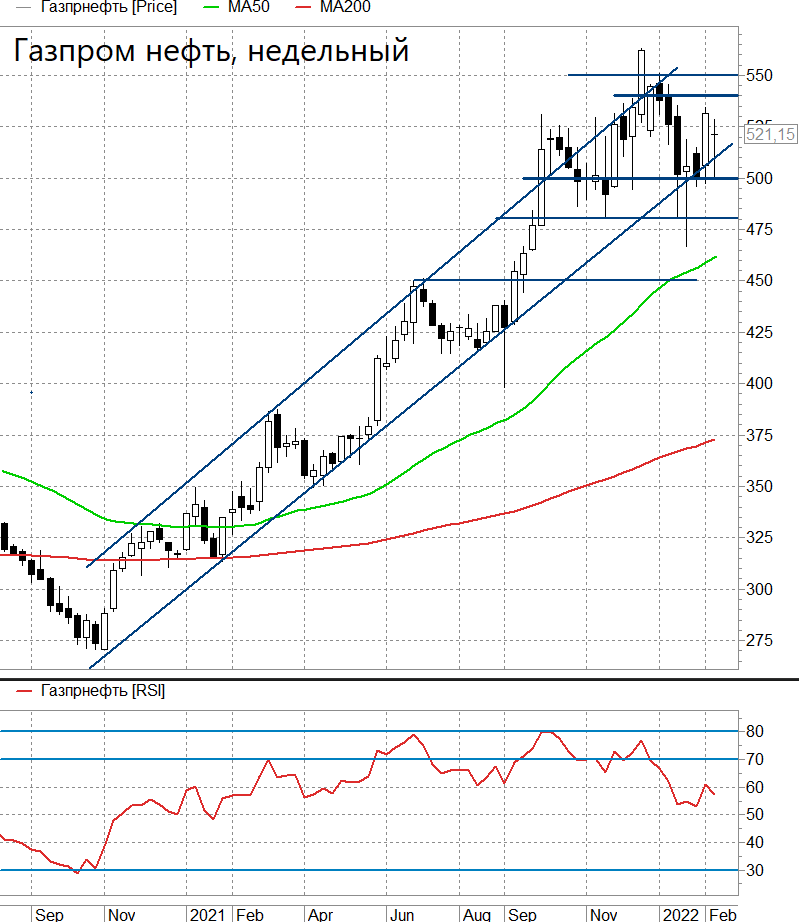Click the RSI axis value 70

click(x=754, y=759)
